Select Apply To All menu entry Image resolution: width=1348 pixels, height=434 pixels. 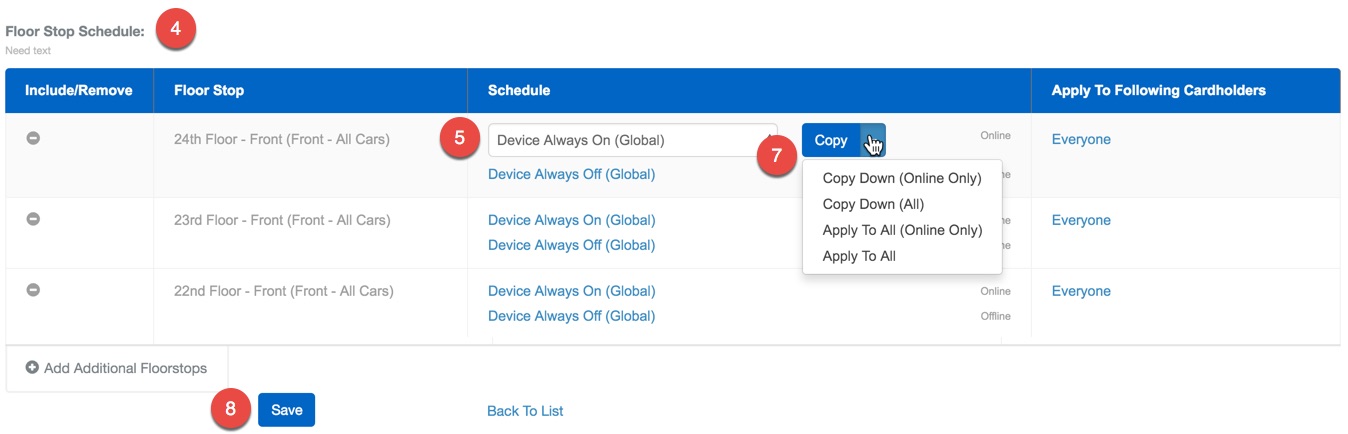pos(858,256)
